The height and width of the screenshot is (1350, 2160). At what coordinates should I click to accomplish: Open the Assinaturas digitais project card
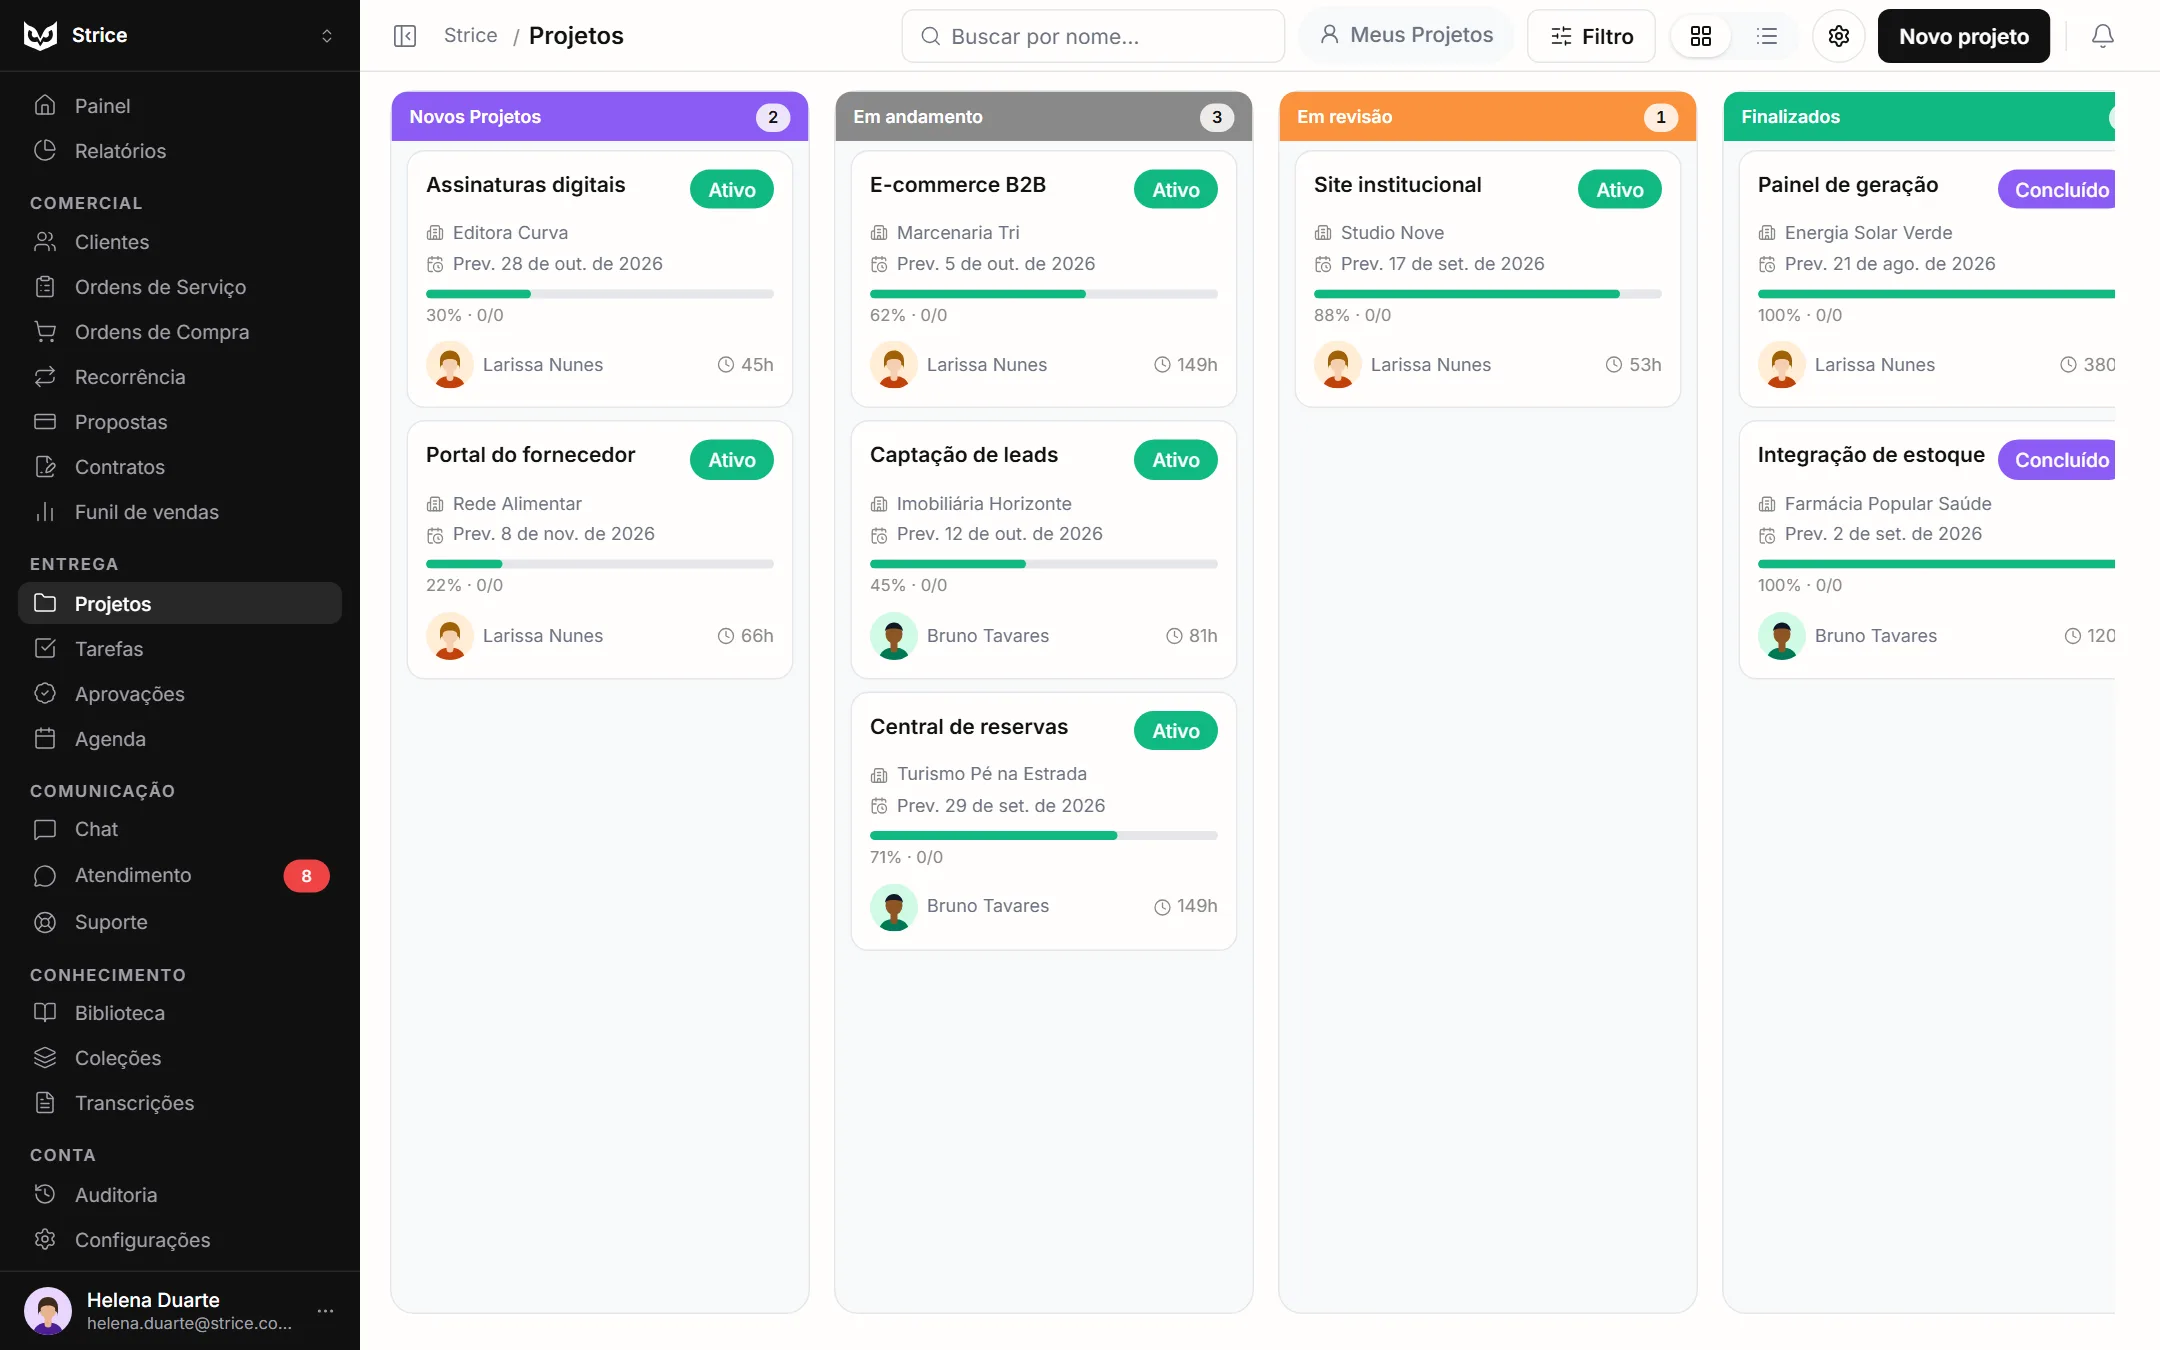point(600,278)
